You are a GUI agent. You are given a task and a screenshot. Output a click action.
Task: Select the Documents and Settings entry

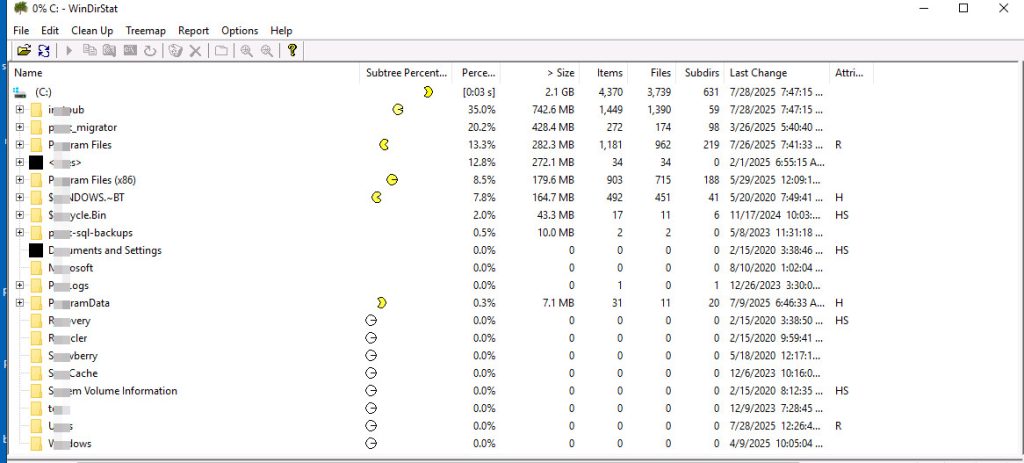[x=104, y=250]
